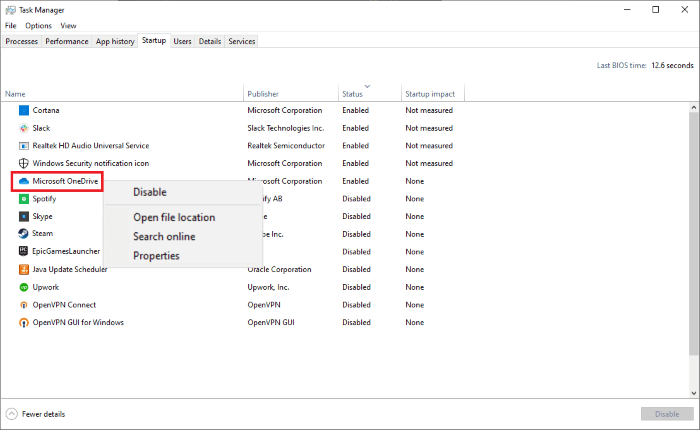Click the Disable button at bottom right
Screen dimensions: 700x430
[667, 414]
